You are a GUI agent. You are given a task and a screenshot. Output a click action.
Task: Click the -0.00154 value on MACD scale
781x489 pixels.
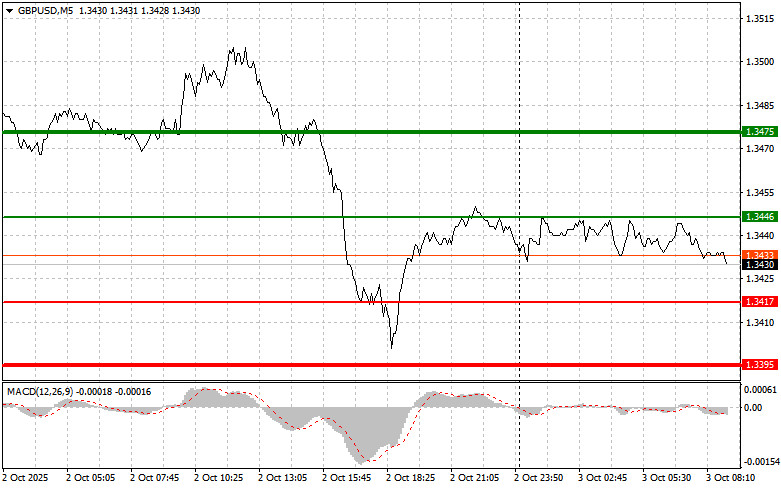click(x=759, y=462)
